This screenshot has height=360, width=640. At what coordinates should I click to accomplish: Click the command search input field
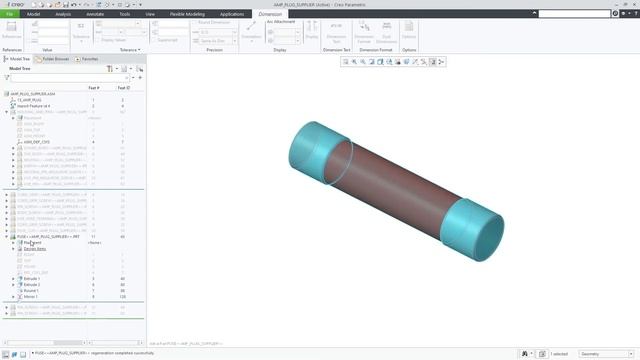[x=574, y=14]
